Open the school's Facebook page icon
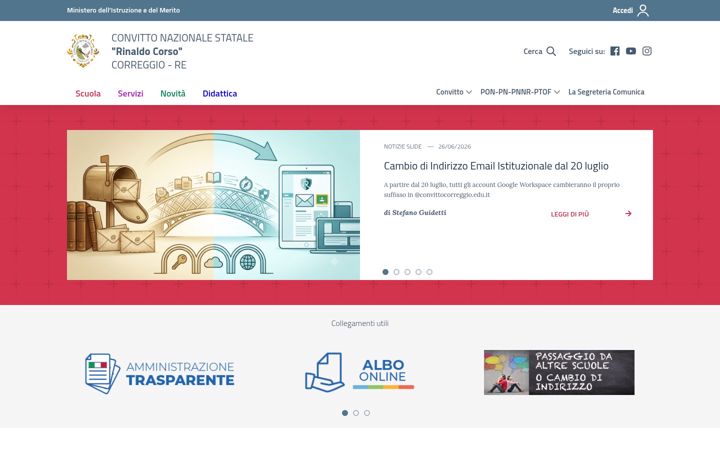Screen dimensions: 720x450 pyautogui.click(x=615, y=51)
